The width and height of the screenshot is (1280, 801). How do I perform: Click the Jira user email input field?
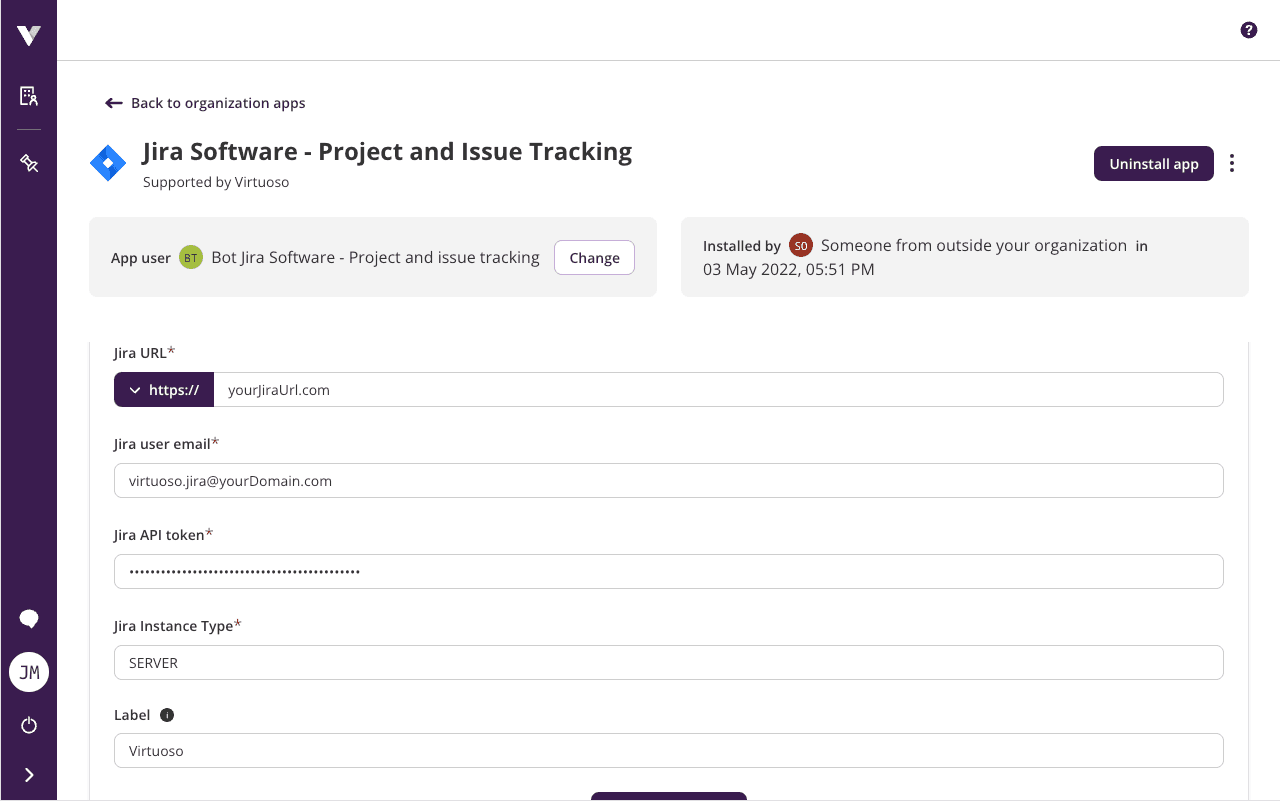pyautogui.click(x=668, y=480)
